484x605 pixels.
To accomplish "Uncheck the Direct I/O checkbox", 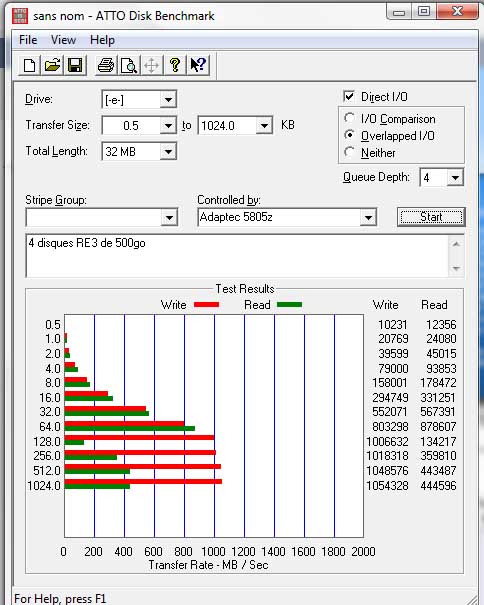I will pos(349,96).
